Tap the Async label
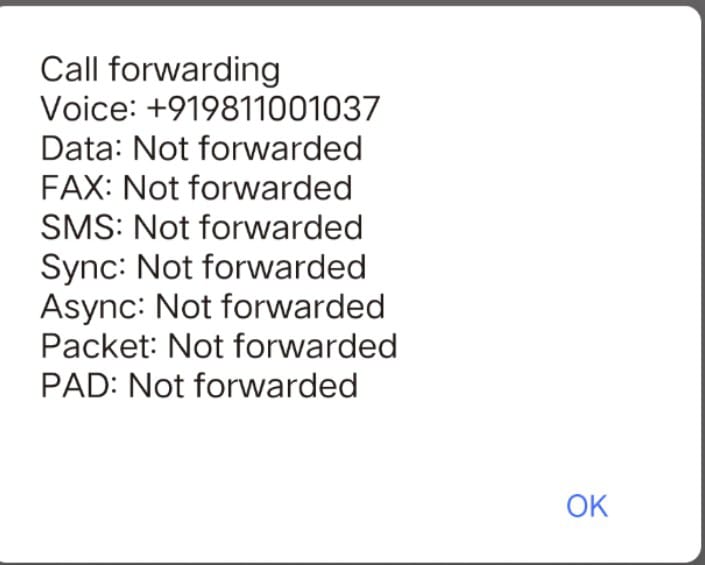 pyautogui.click(x=93, y=308)
